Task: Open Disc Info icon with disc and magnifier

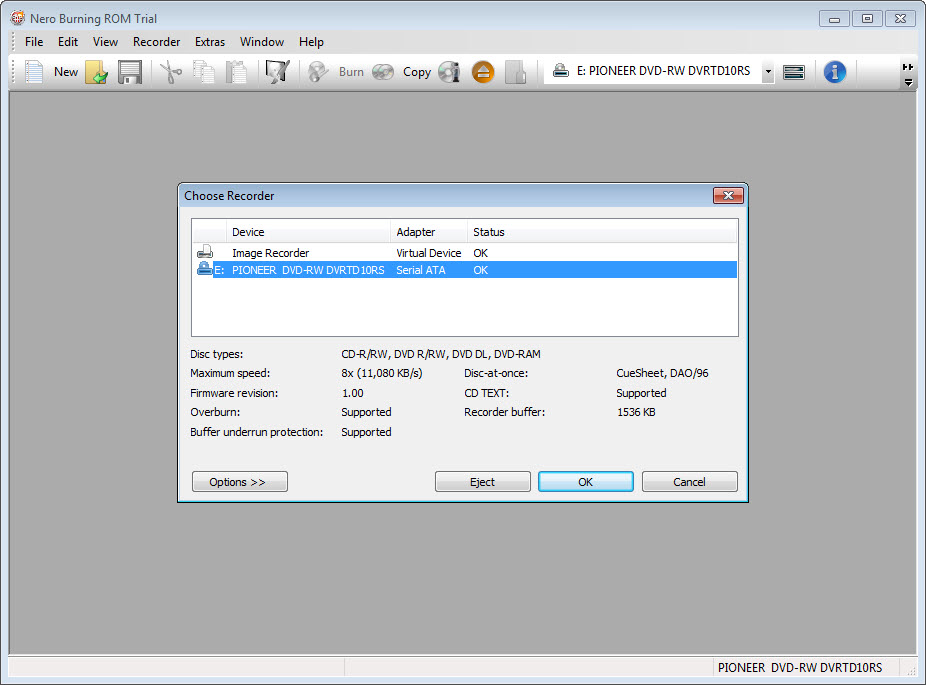Action: pyautogui.click(x=449, y=72)
